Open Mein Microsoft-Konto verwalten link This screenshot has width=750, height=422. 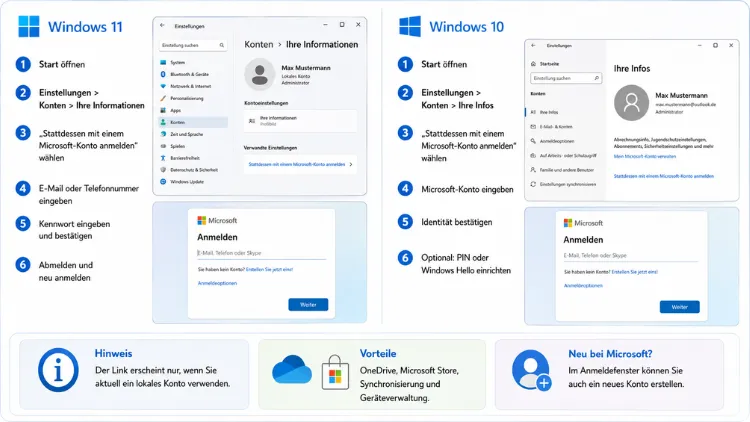(645, 156)
